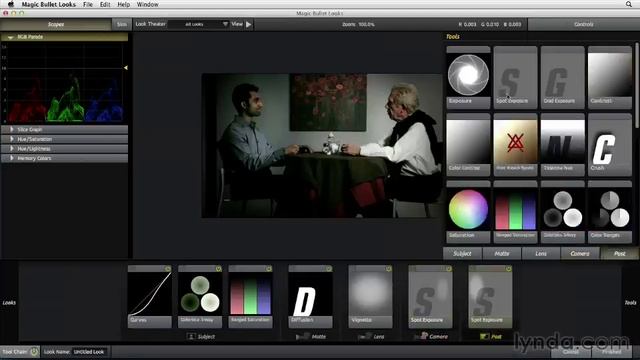Select the Color Contrast tool
Image resolution: width=640 pixels, height=360 pixels.
[x=468, y=144]
